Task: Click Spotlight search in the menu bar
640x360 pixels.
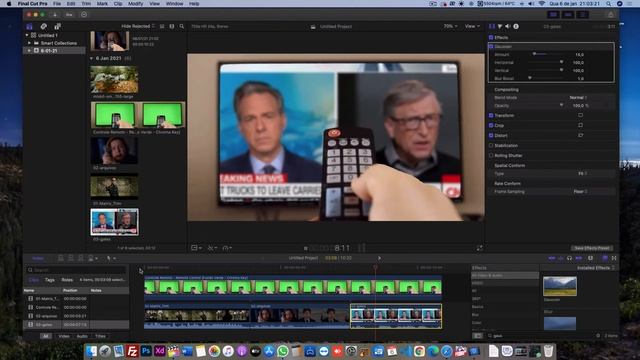Action: (x=609, y=4)
